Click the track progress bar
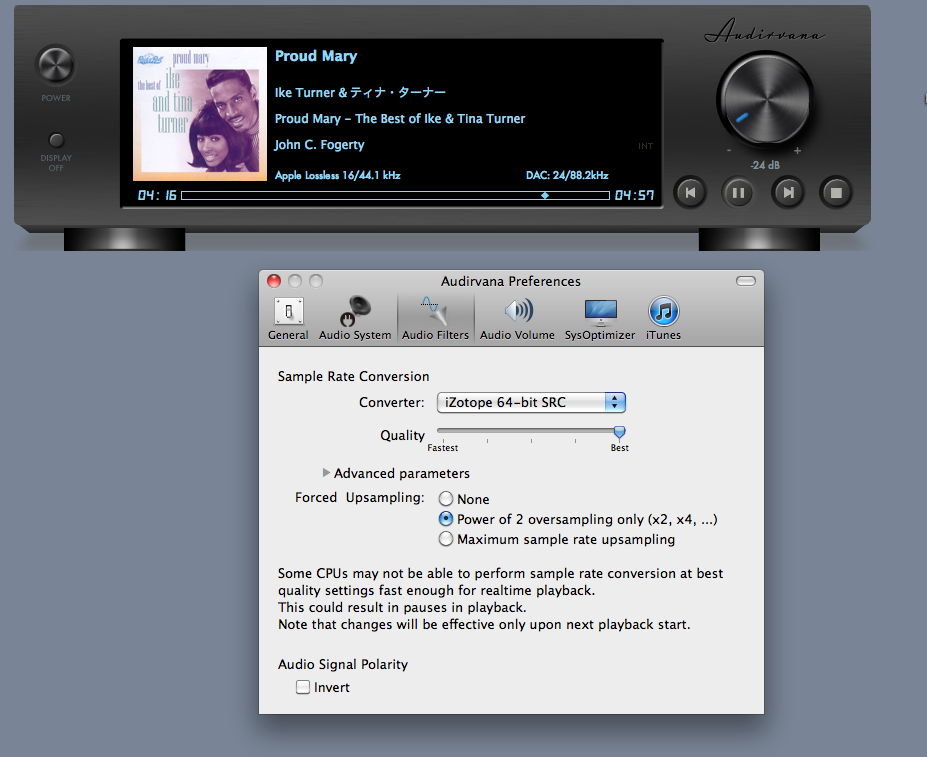Screen dimensions: 927x757 (396, 195)
